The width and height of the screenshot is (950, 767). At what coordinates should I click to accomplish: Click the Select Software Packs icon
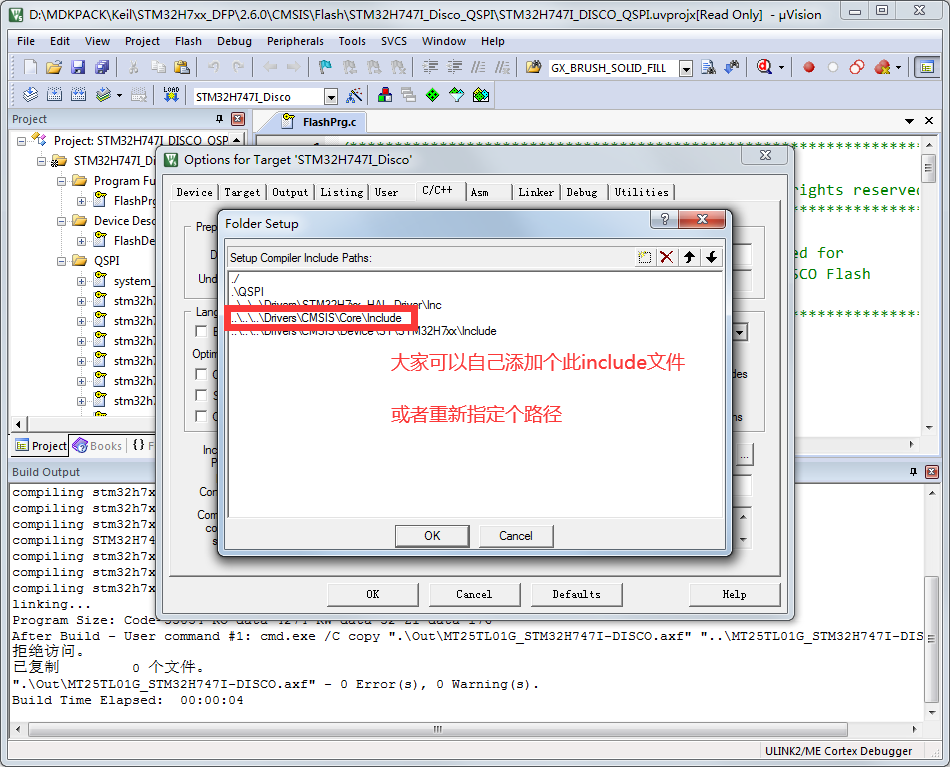pos(456,95)
